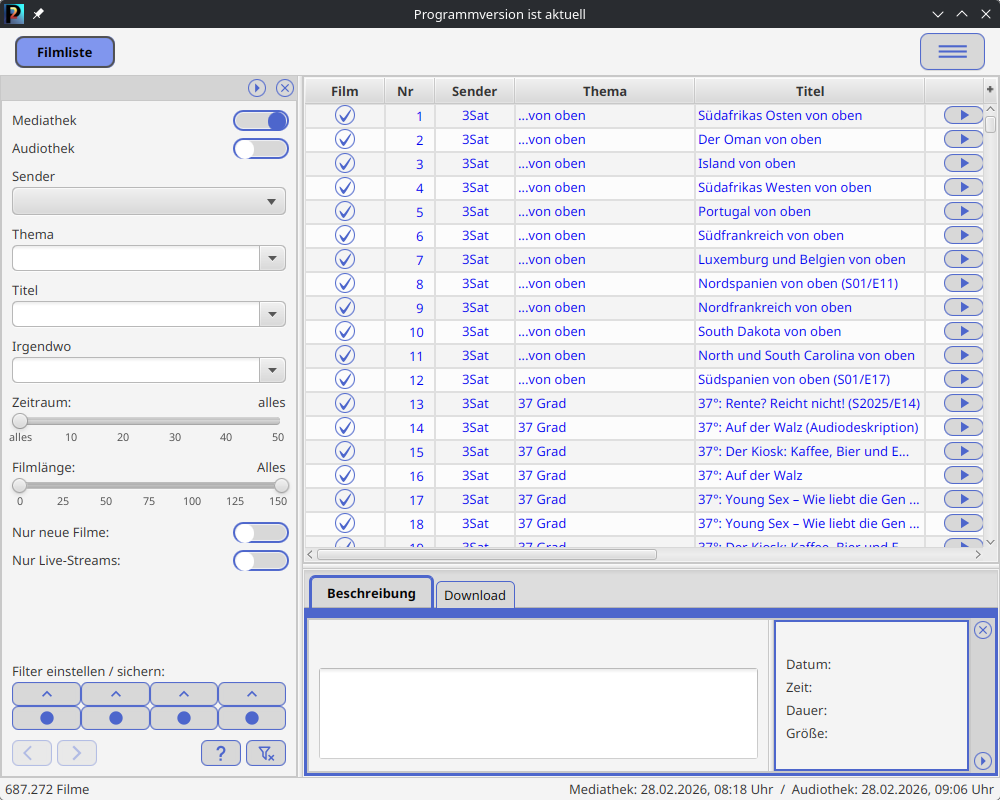Expand the Irgendwo combo box arrow
The image size is (1000, 800).
click(272, 370)
